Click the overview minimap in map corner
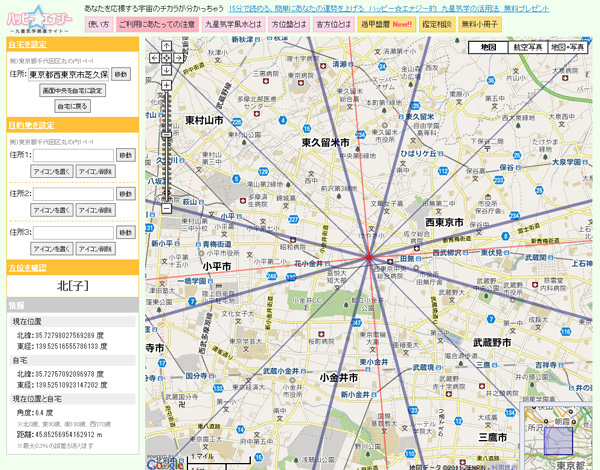The width and height of the screenshot is (600, 470). pyautogui.click(x=556, y=436)
